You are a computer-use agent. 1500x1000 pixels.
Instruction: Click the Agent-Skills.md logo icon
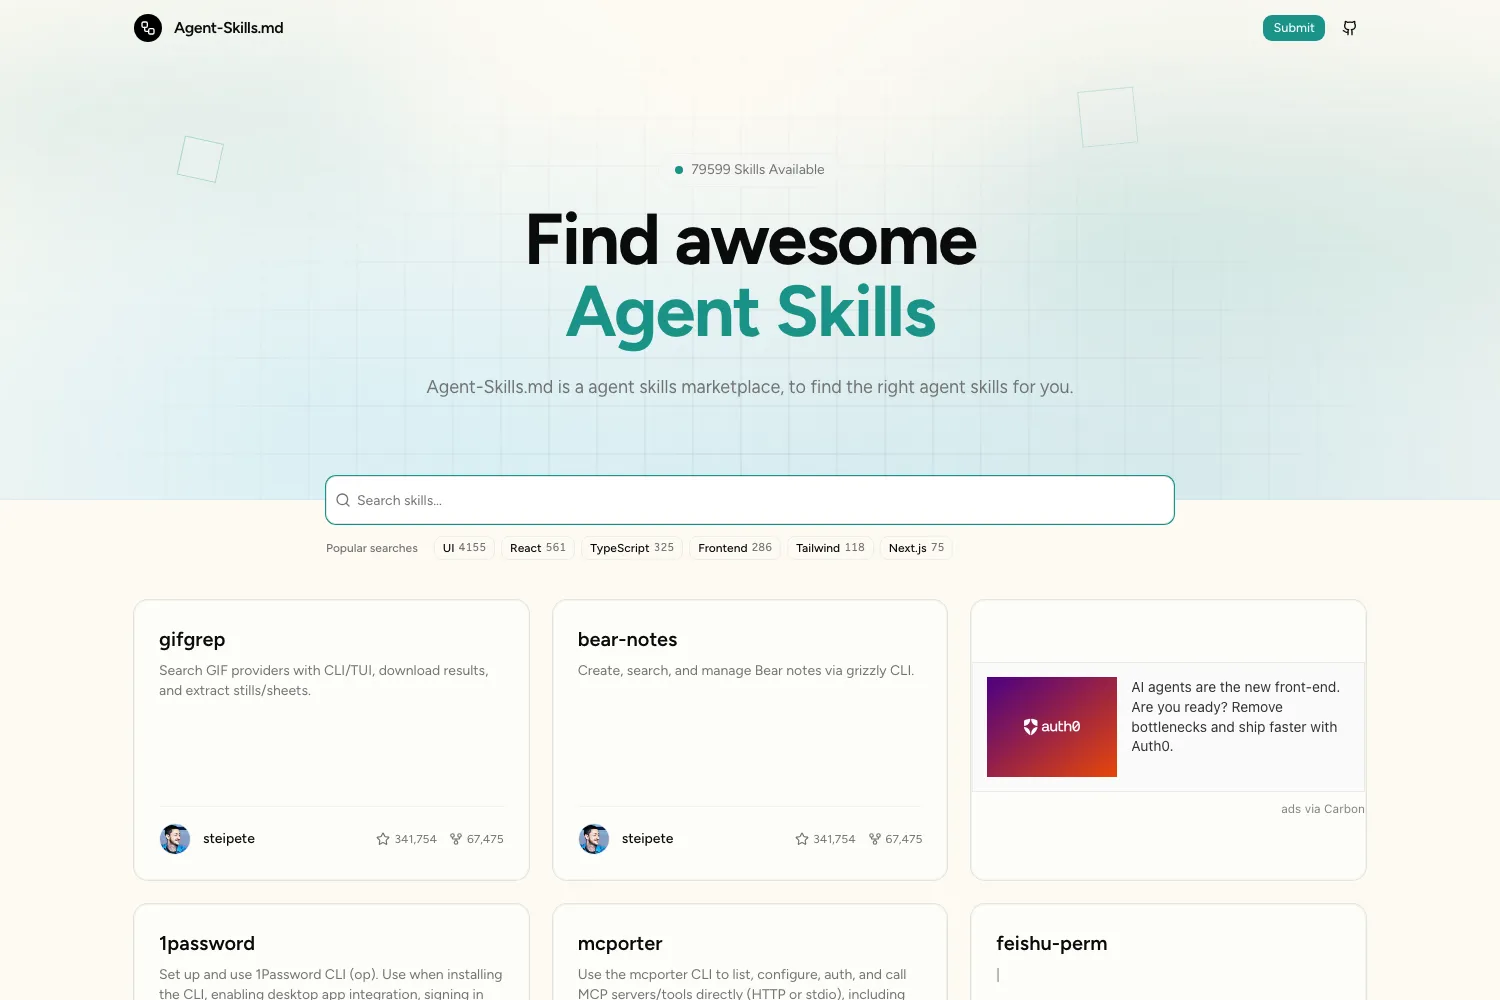coord(148,28)
